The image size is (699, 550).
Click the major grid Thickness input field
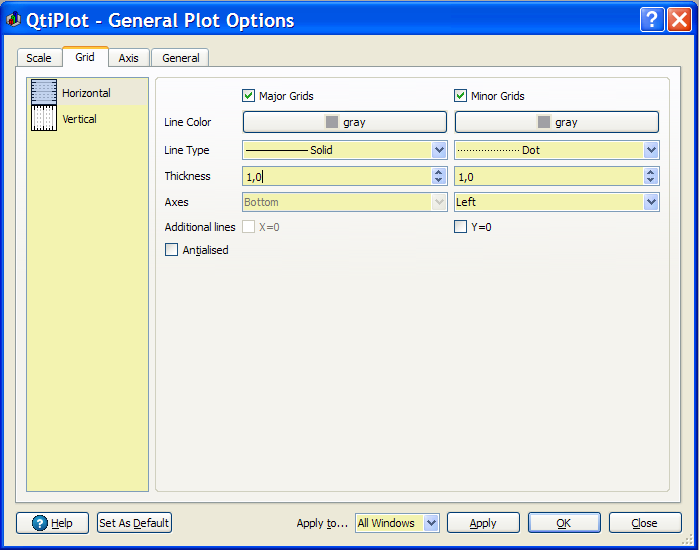[x=335, y=176]
